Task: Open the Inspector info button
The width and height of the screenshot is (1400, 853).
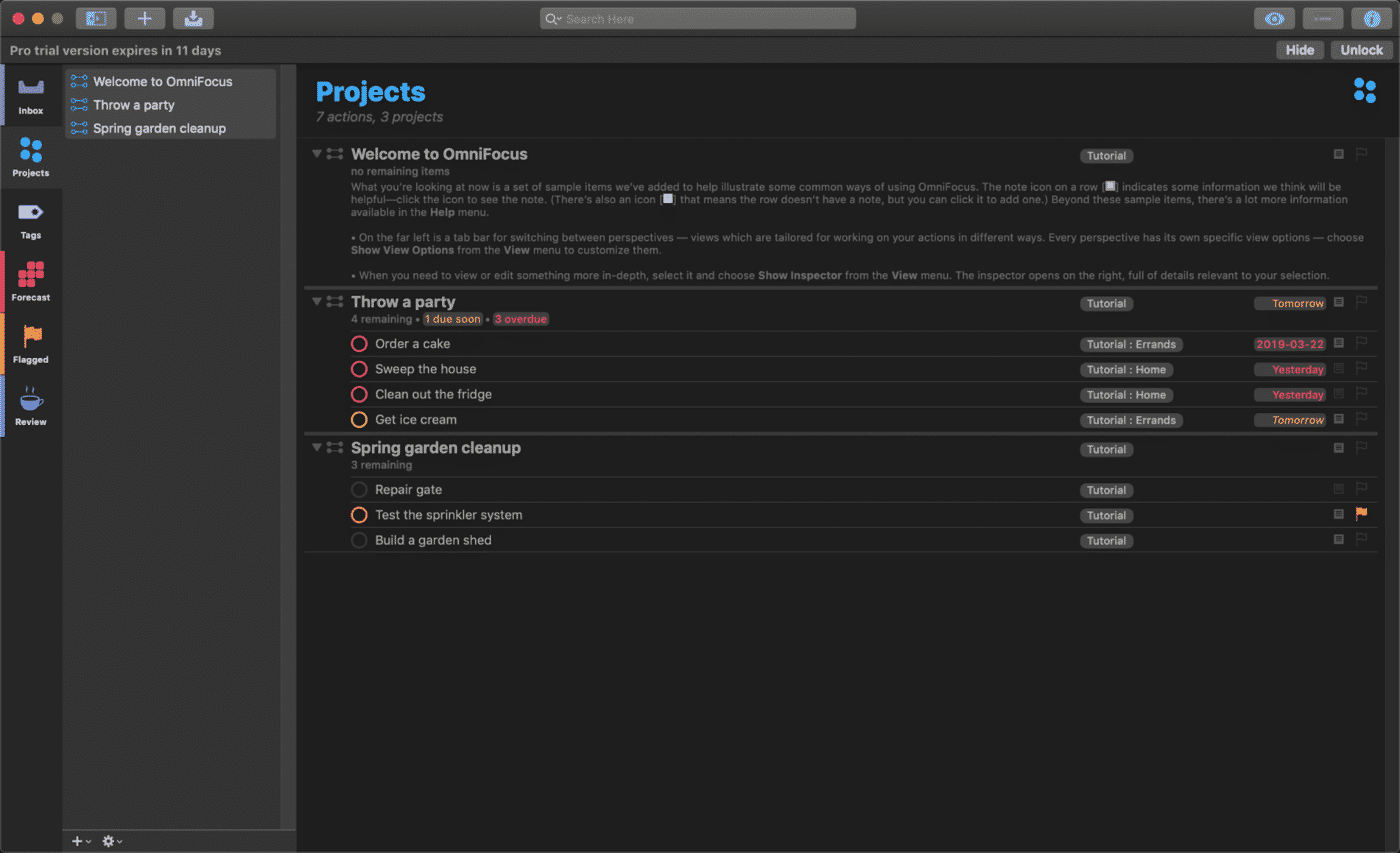Action: pyautogui.click(x=1371, y=18)
